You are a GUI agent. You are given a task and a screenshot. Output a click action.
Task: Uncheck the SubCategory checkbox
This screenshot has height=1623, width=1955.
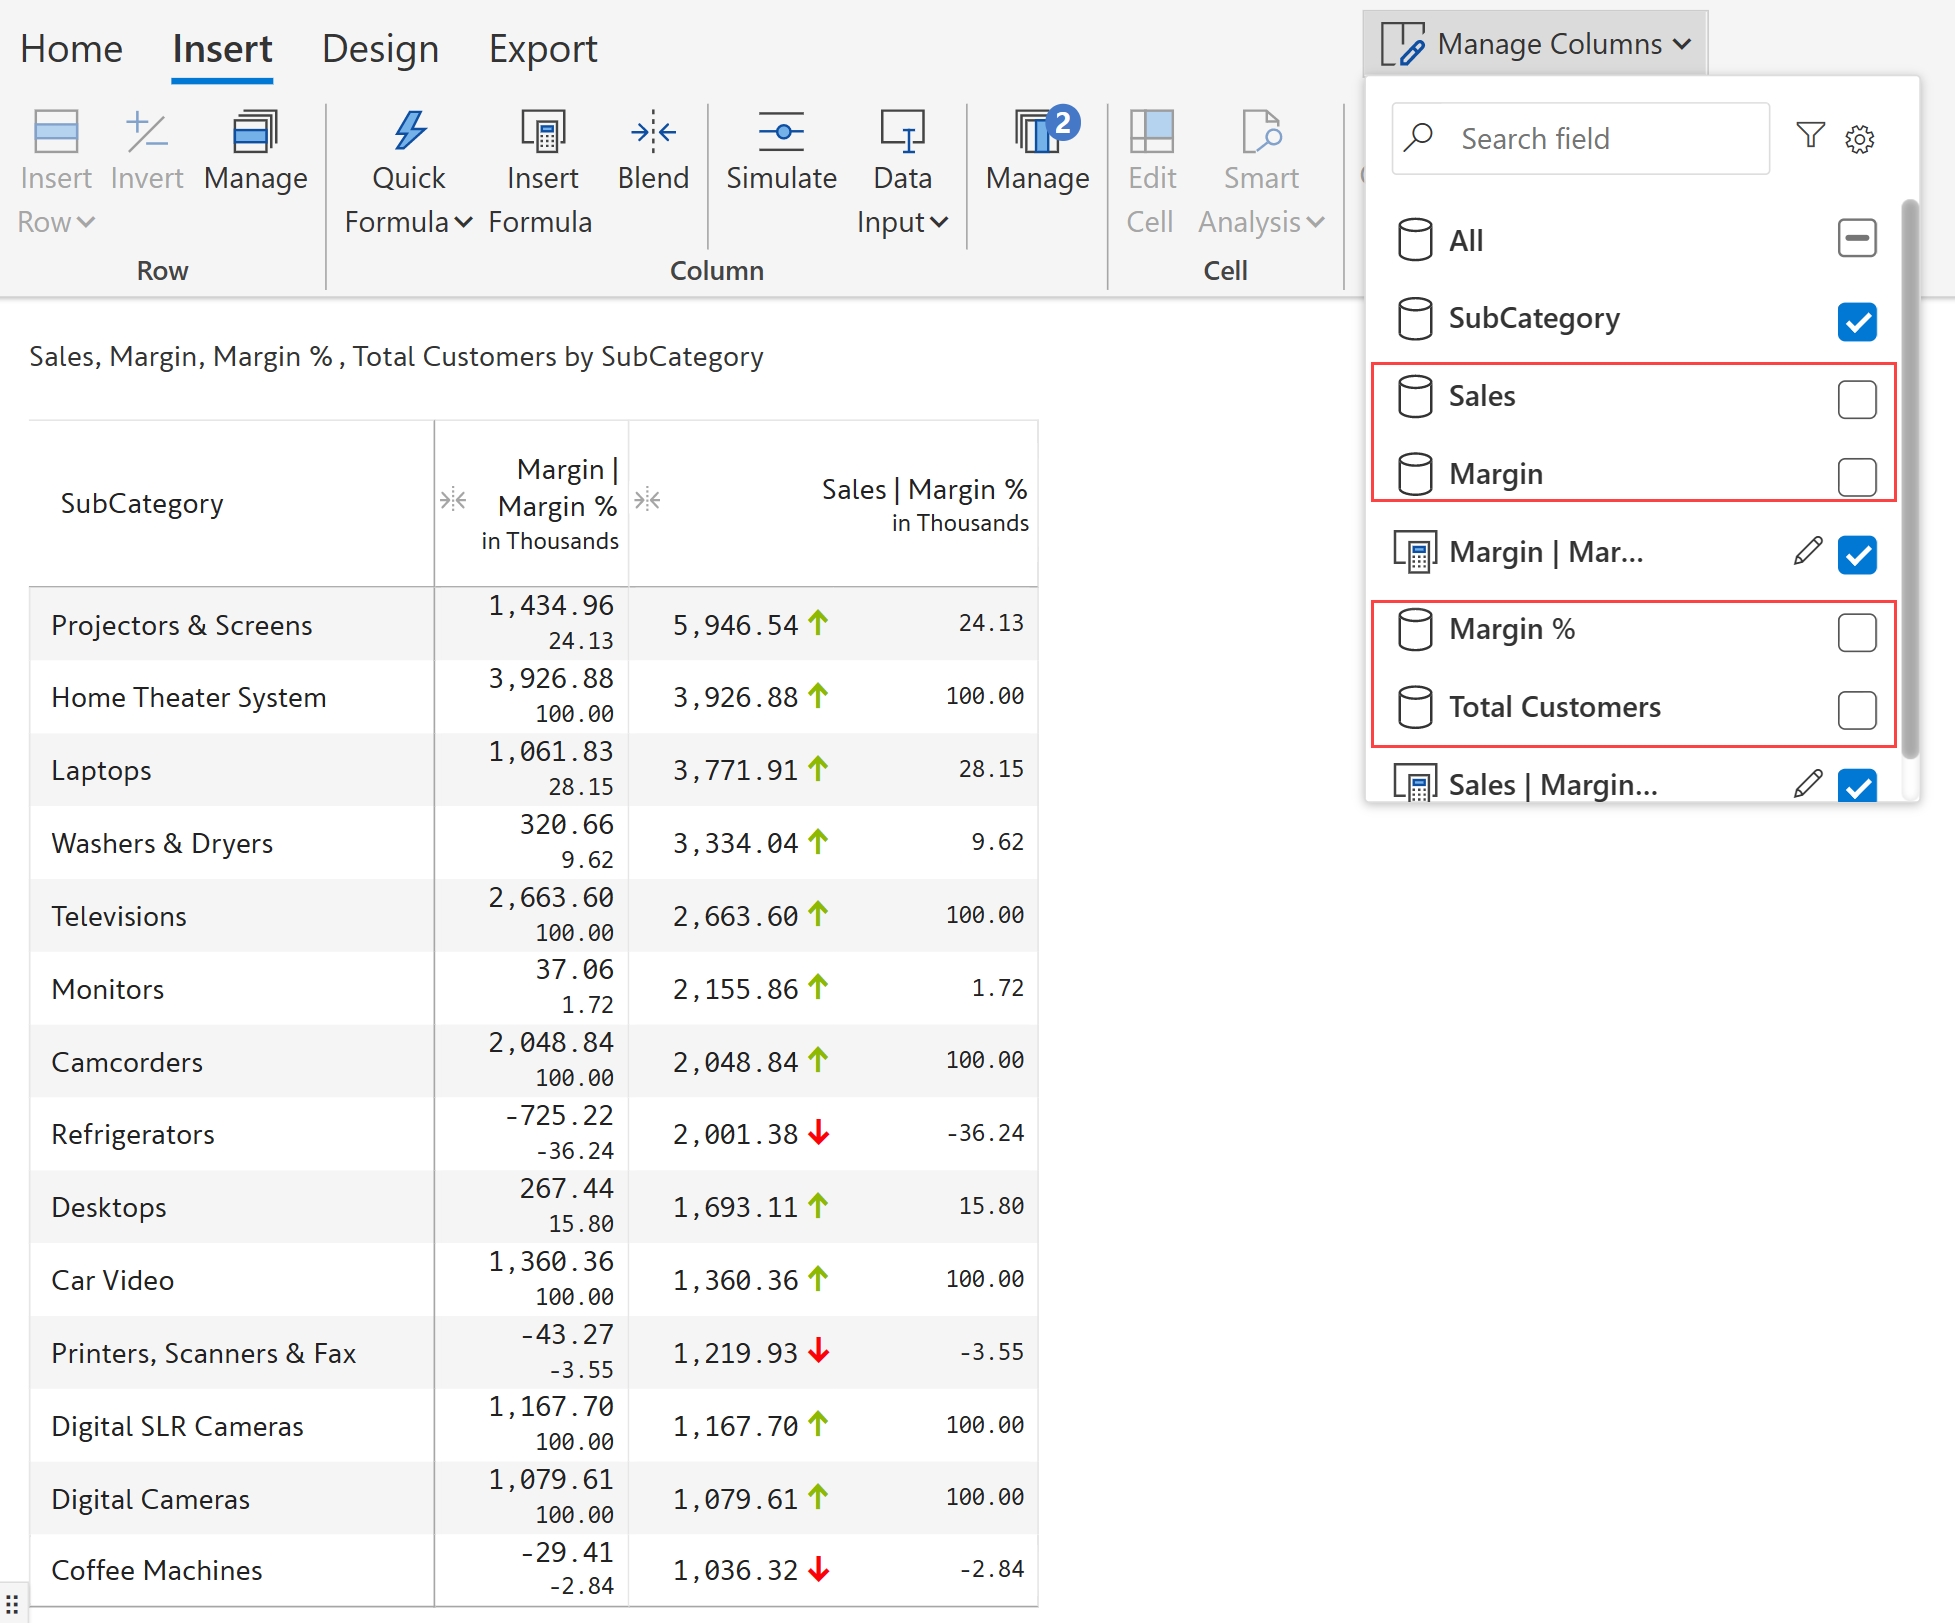(x=1856, y=321)
